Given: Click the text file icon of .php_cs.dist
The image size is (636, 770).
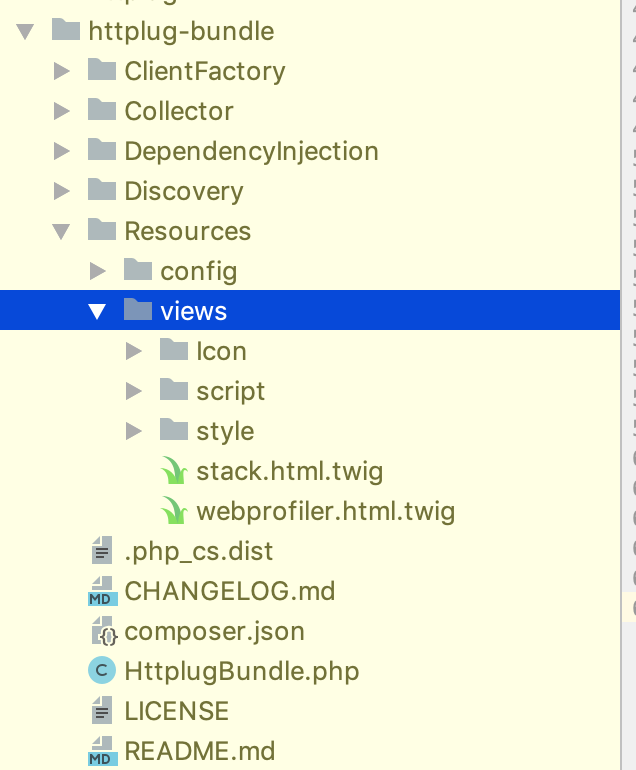Looking at the screenshot, I should coord(102,550).
